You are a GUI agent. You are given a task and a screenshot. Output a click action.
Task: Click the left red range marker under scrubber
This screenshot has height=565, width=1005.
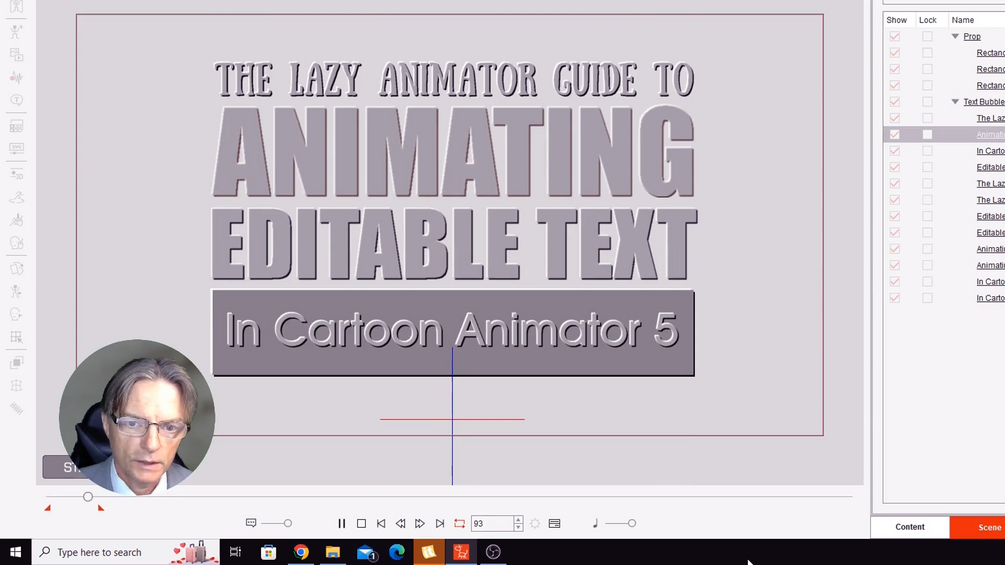coord(47,508)
